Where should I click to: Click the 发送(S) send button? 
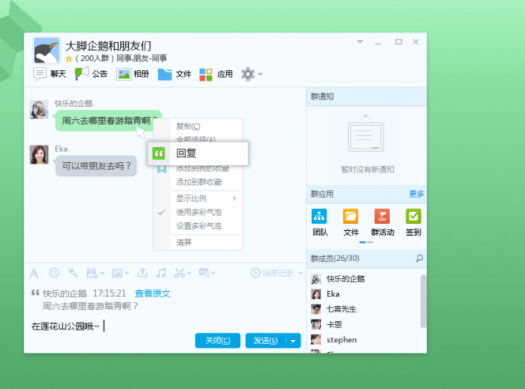coord(266,341)
